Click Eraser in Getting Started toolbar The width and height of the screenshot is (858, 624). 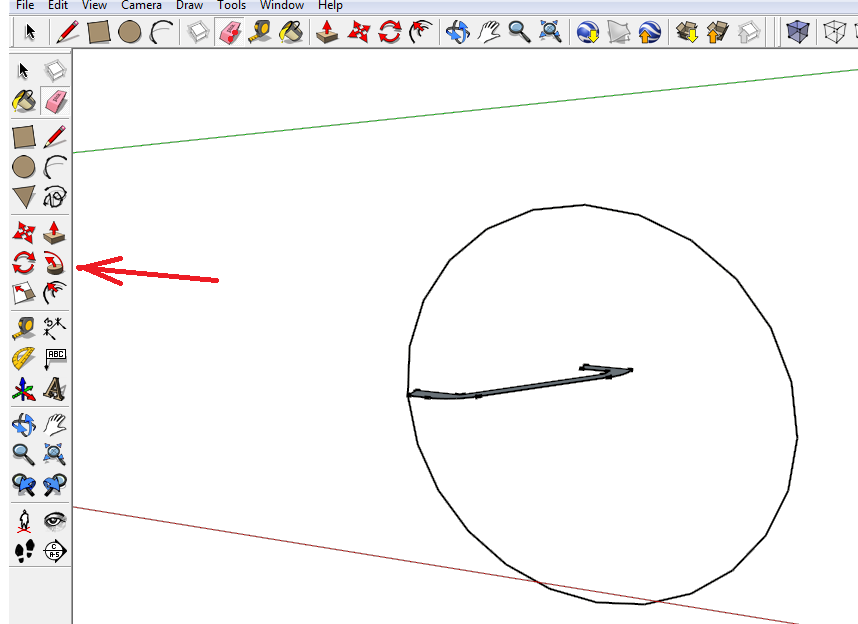pos(229,32)
